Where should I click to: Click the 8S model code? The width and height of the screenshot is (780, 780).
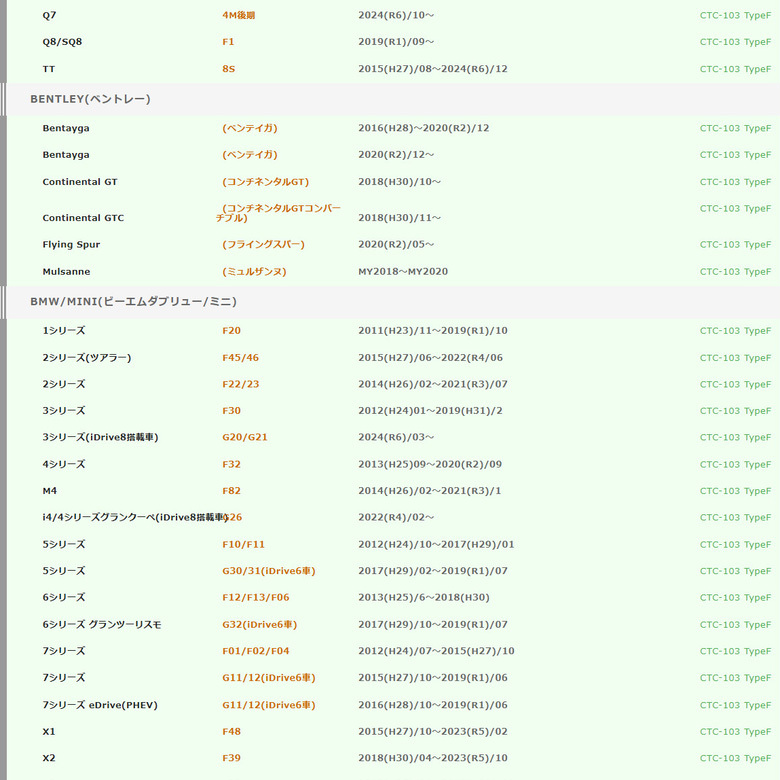pyautogui.click(x=228, y=69)
